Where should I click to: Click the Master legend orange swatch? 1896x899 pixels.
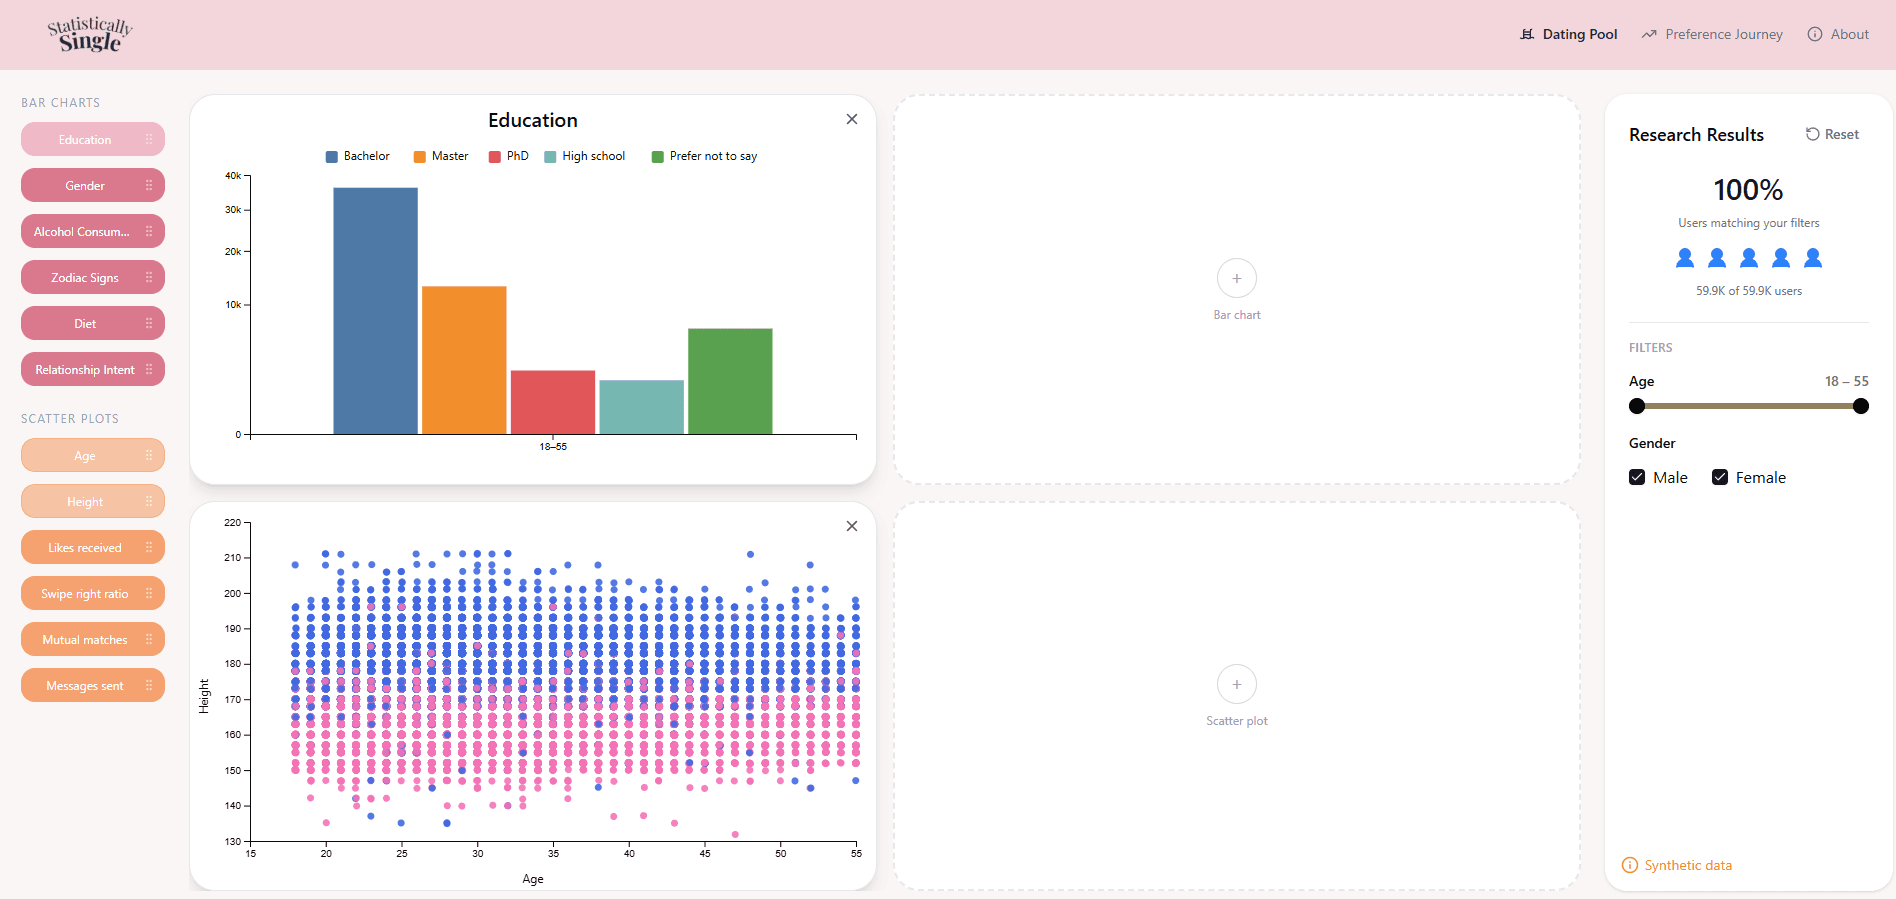point(420,157)
